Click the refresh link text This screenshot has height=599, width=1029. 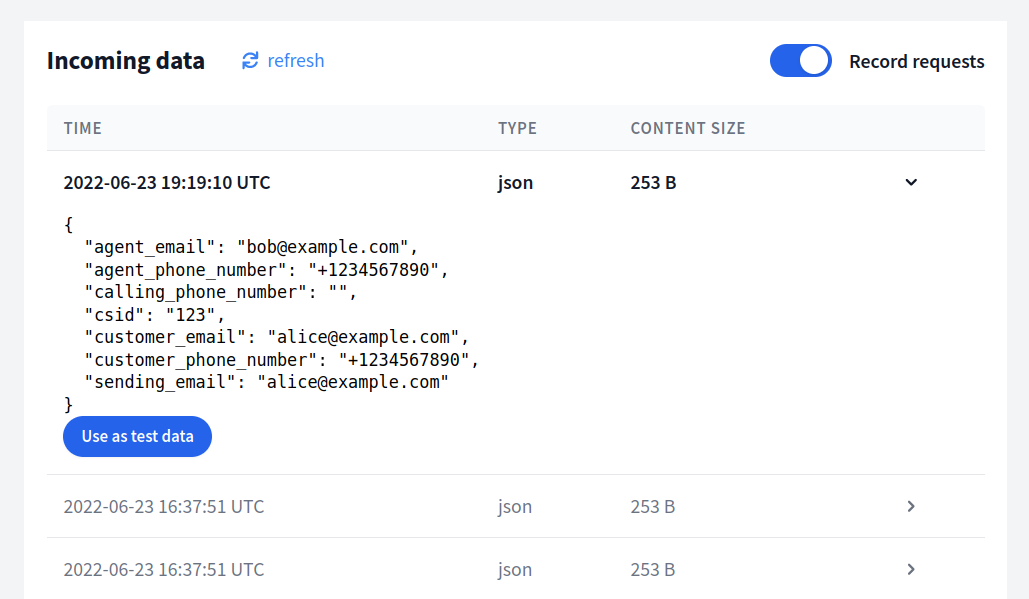296,61
